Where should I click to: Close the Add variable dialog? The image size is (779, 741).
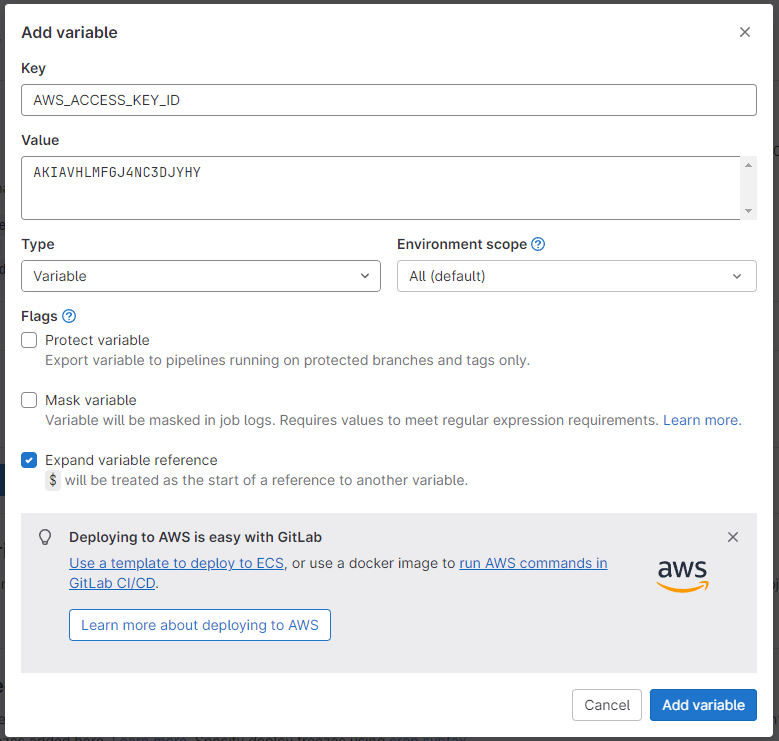point(744,32)
